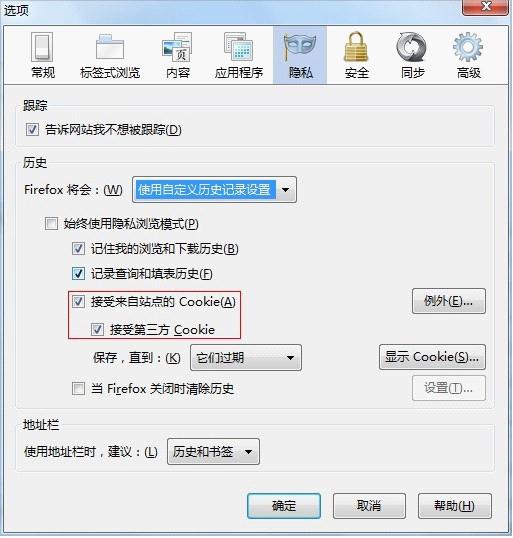Viewport: 513px width, 538px height.
Task: Confirm with the 确定 button
Action: click(x=284, y=506)
